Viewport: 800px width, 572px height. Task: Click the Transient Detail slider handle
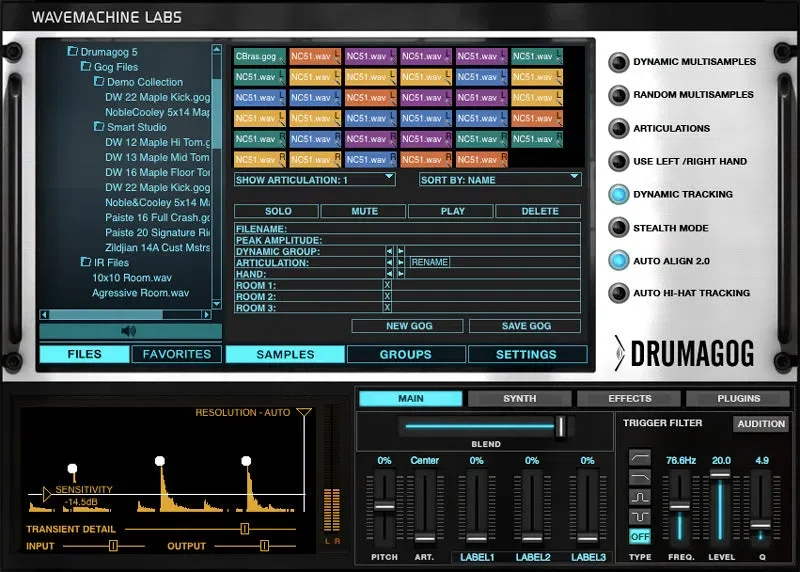click(x=244, y=529)
